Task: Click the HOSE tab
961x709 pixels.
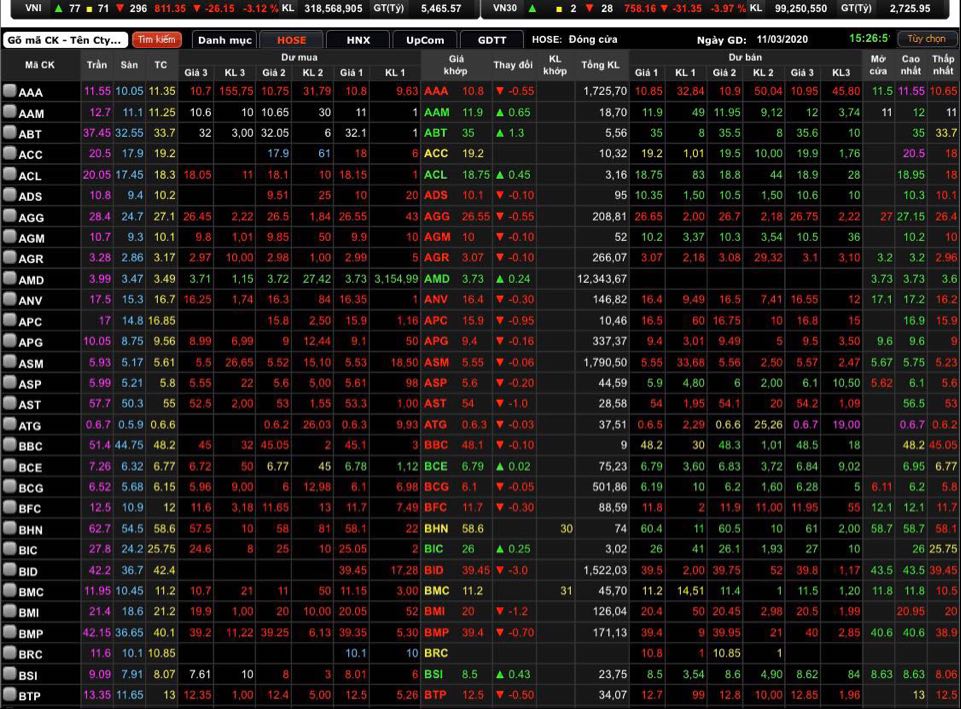Action: tap(291, 40)
